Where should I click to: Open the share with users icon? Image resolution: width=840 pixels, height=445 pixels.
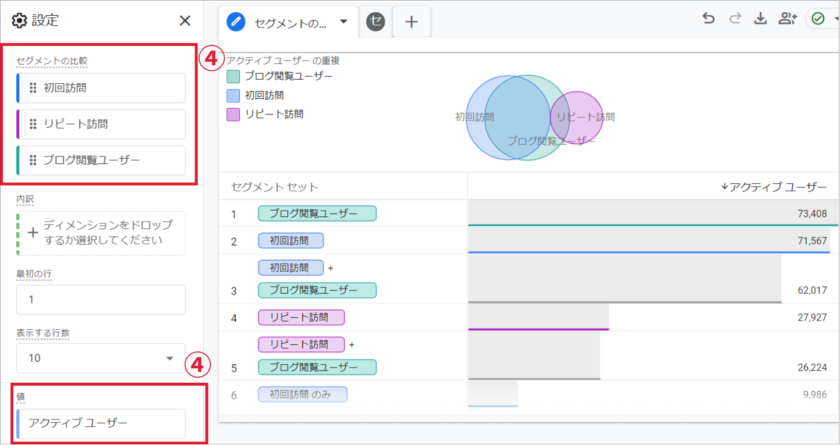pyautogui.click(x=787, y=19)
